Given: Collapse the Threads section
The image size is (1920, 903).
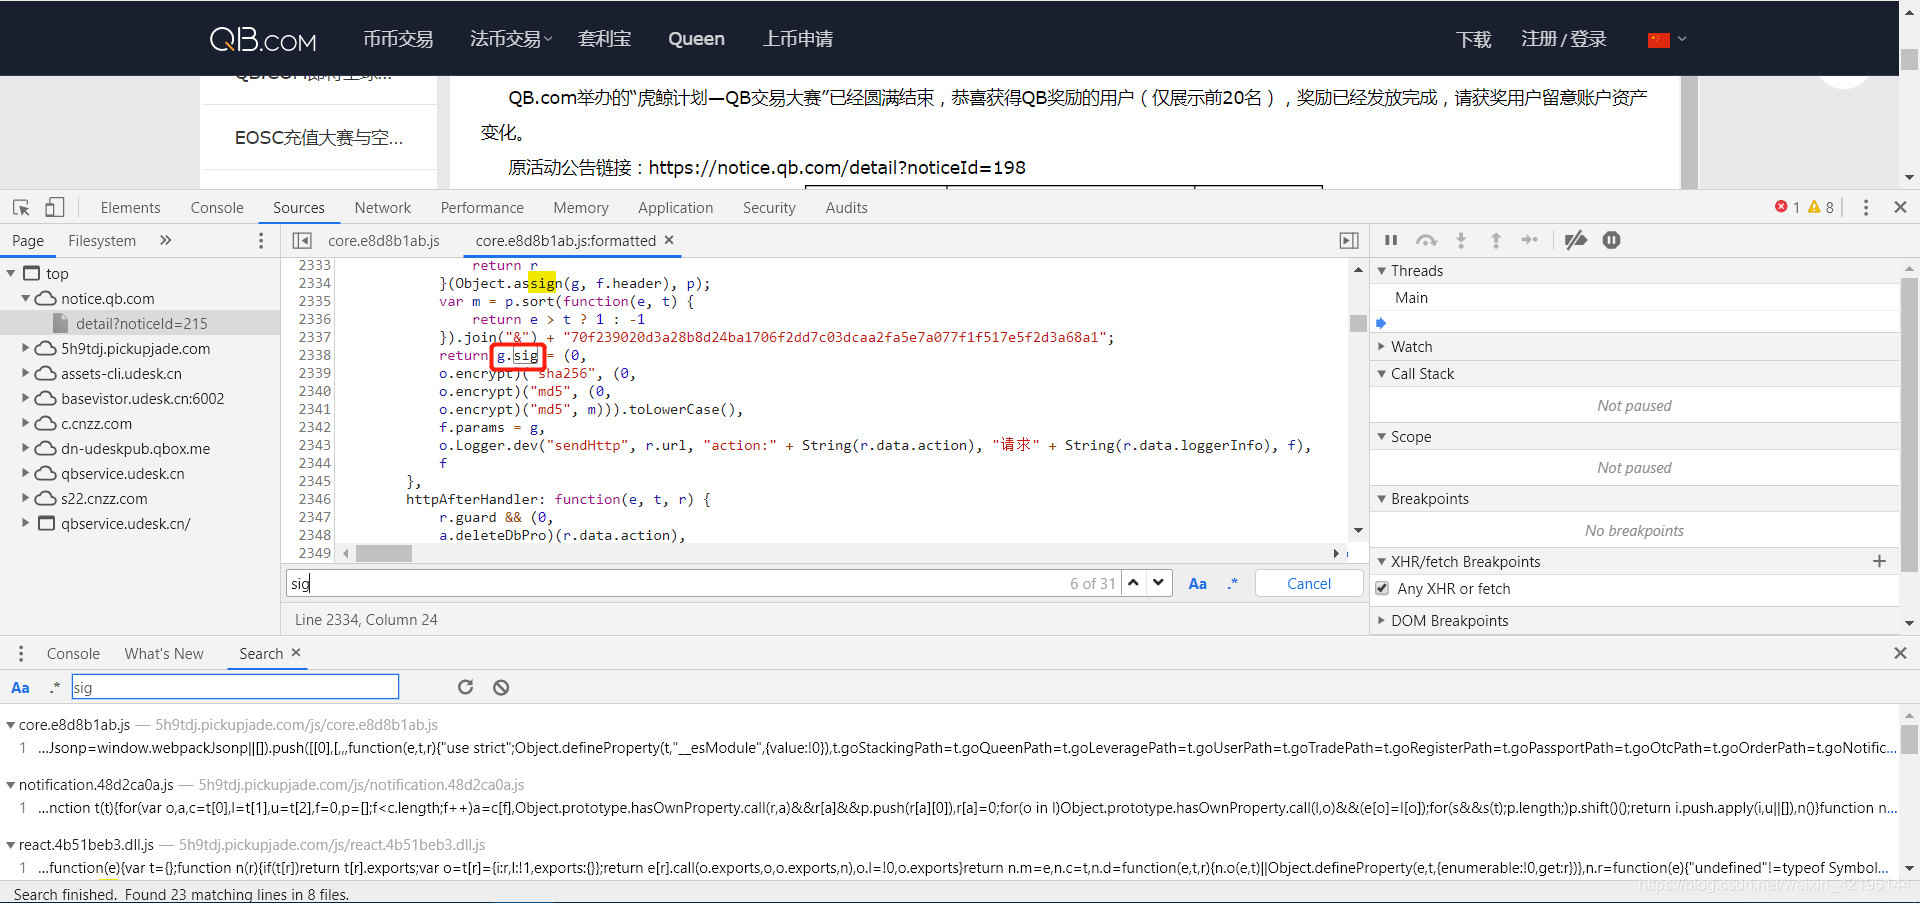Looking at the screenshot, I should pyautogui.click(x=1382, y=270).
